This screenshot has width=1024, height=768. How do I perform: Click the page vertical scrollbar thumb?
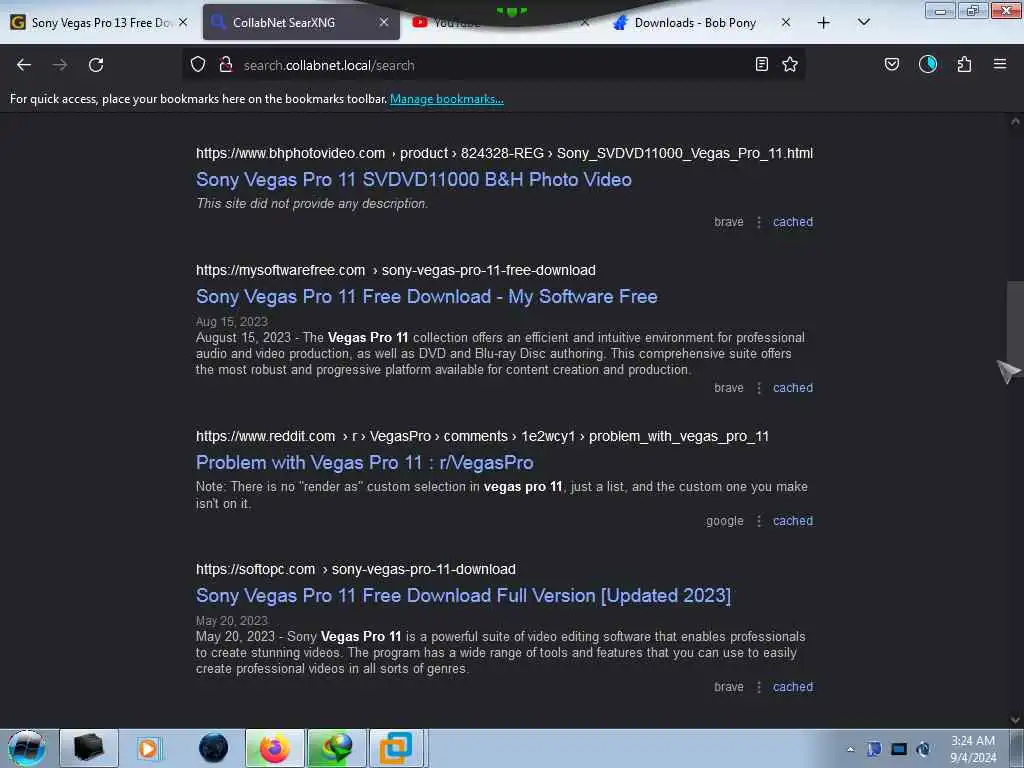[x=1015, y=327]
